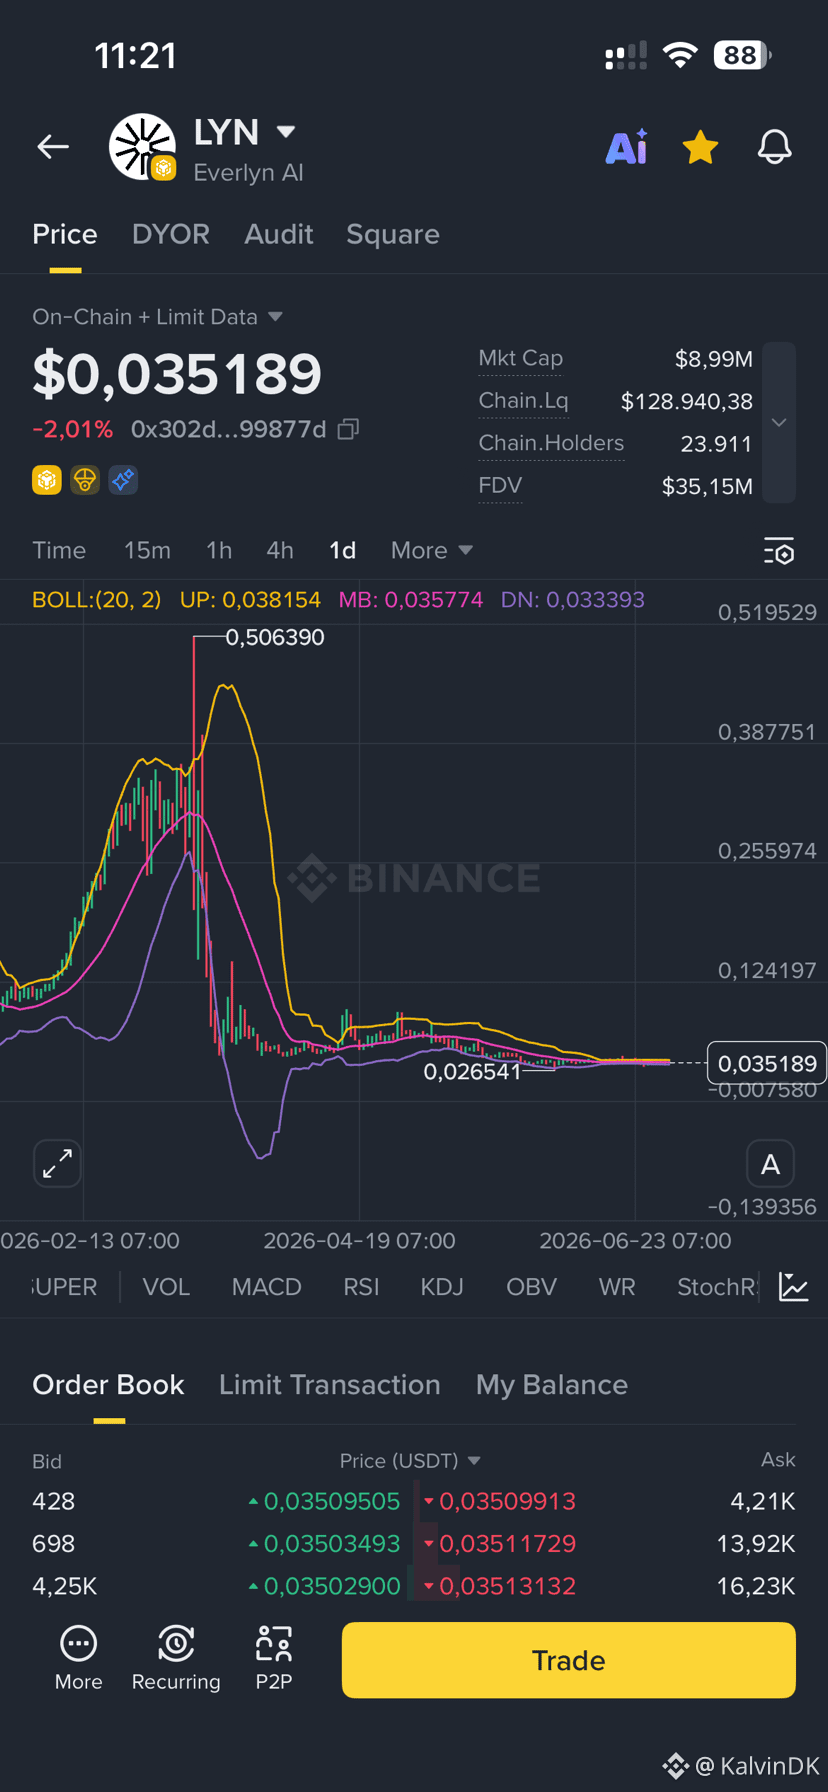Select the SUPER indicator

64,1287
